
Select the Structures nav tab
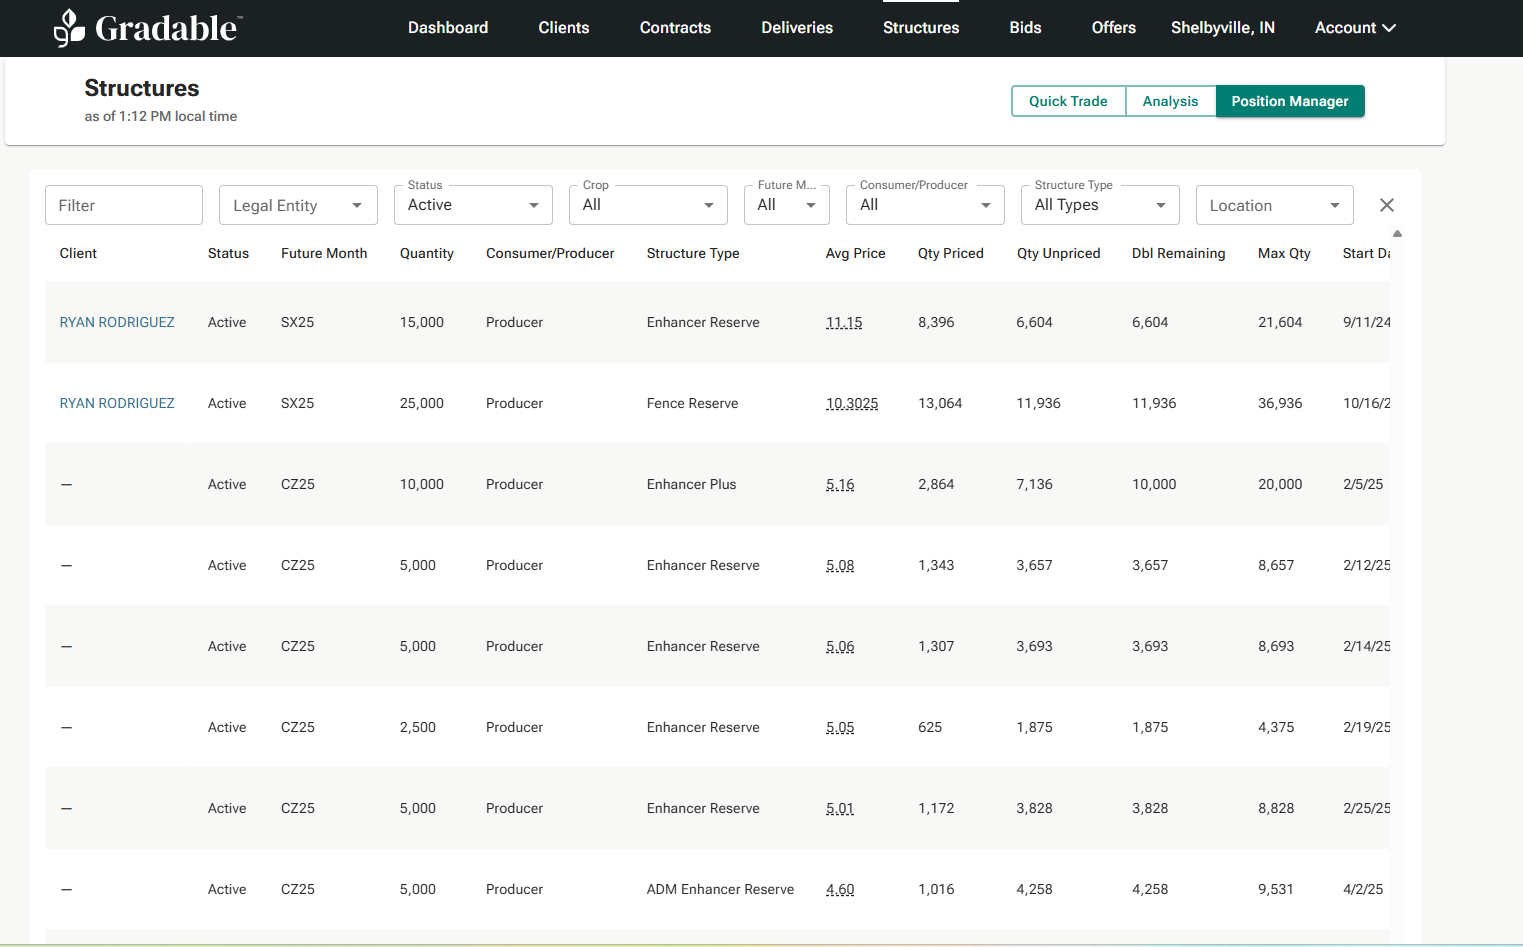(x=921, y=28)
